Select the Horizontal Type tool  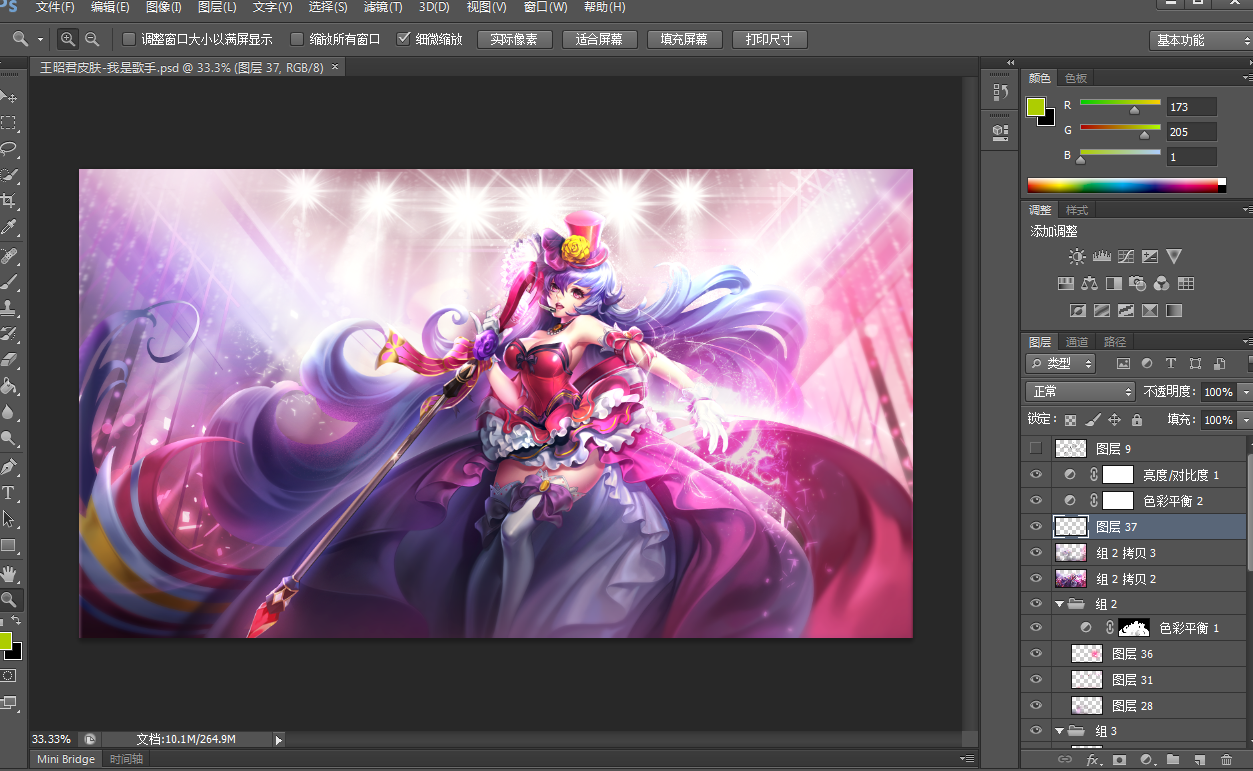pos(9,493)
